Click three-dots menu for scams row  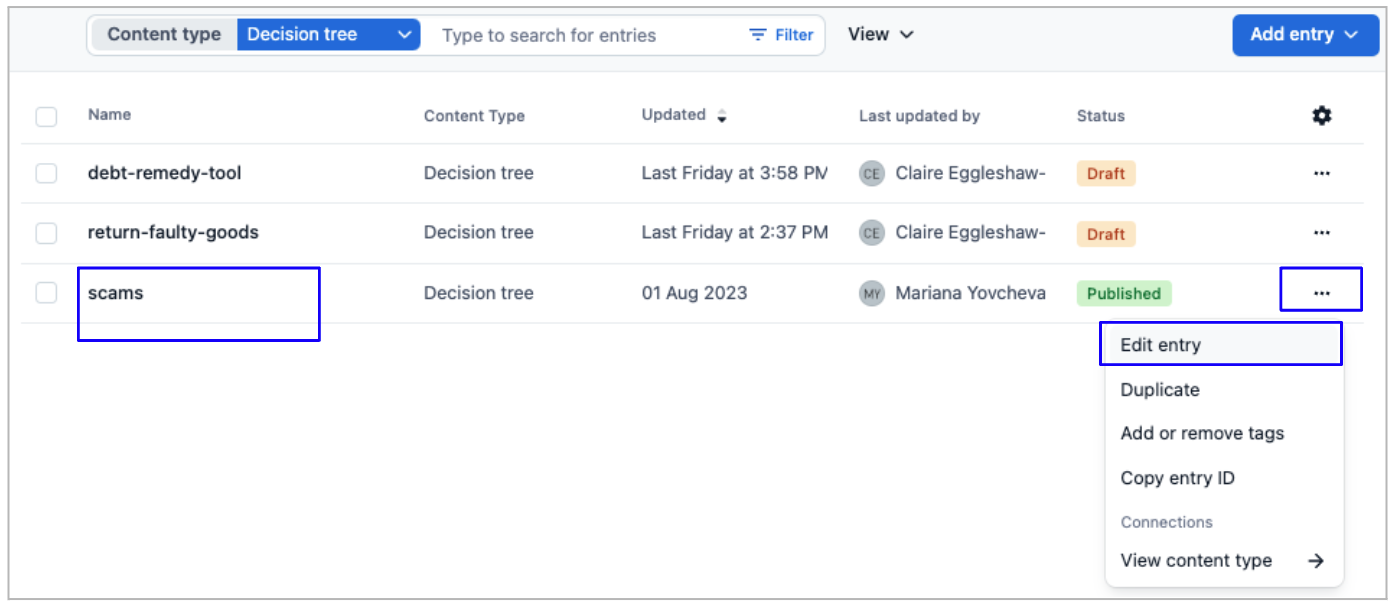(1321, 293)
